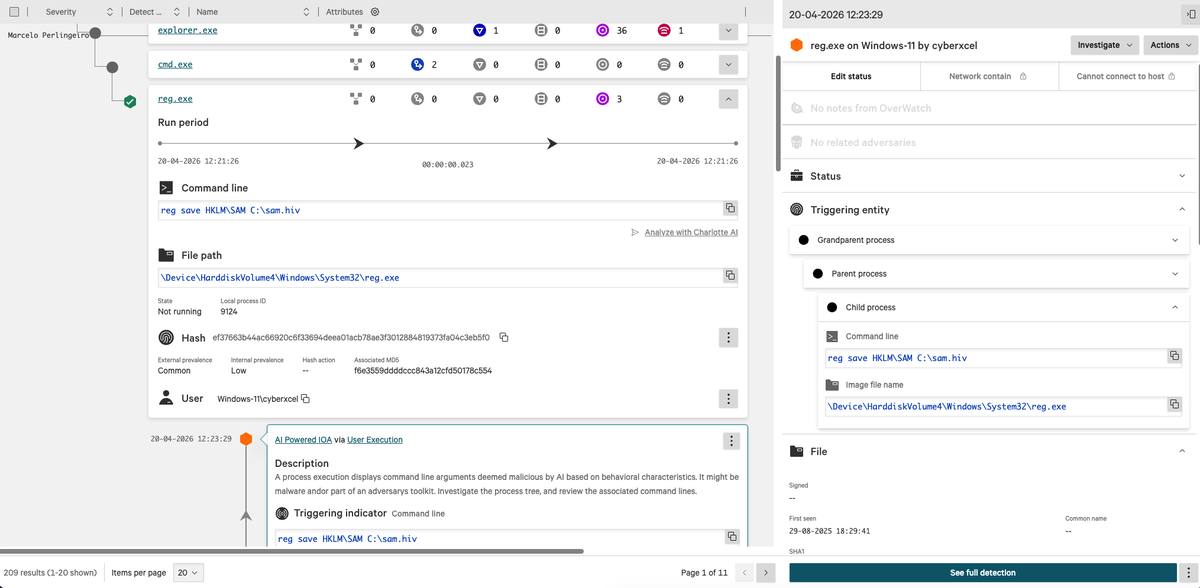Viewport: 1200px width, 588px height.
Task: Click cmd.exe blue icon showing 2
Action: coord(418,65)
